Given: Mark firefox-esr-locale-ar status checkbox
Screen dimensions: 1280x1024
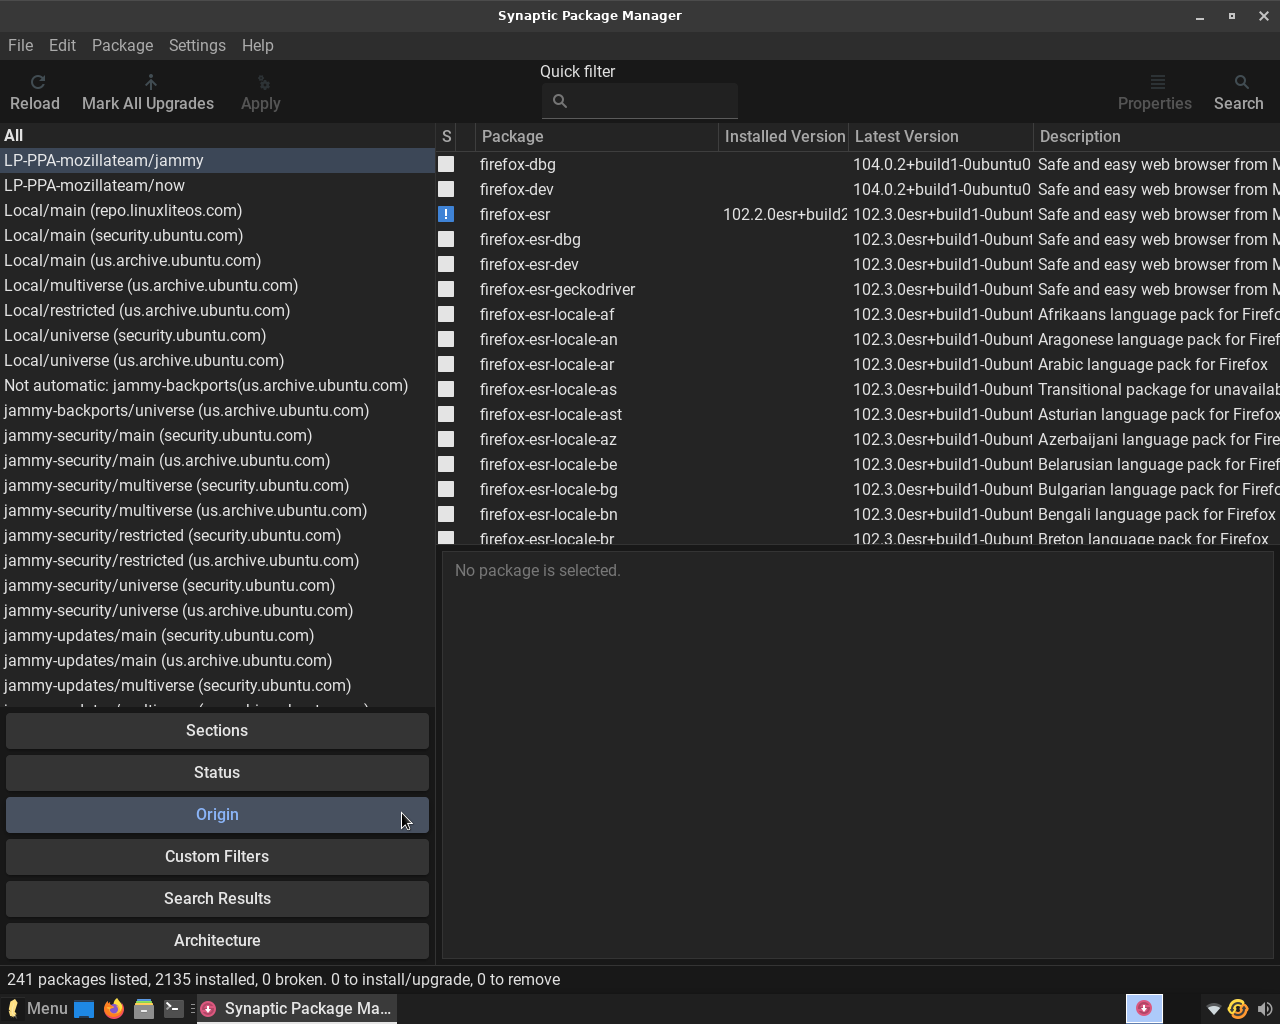Looking at the screenshot, I should 446,364.
